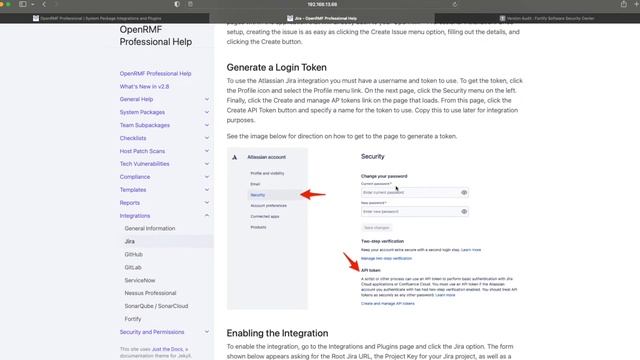Open What's New in v2.8 link
This screenshot has height=360, width=640.
[144, 87]
